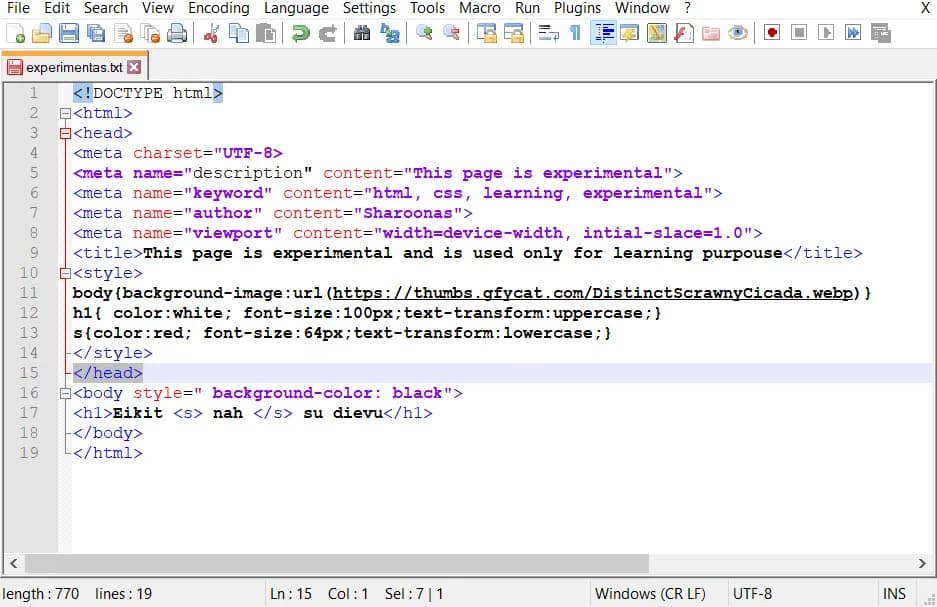Viewport: 937px width, 607px height.
Task: Collapse the body element fold marker
Action: tap(65, 392)
